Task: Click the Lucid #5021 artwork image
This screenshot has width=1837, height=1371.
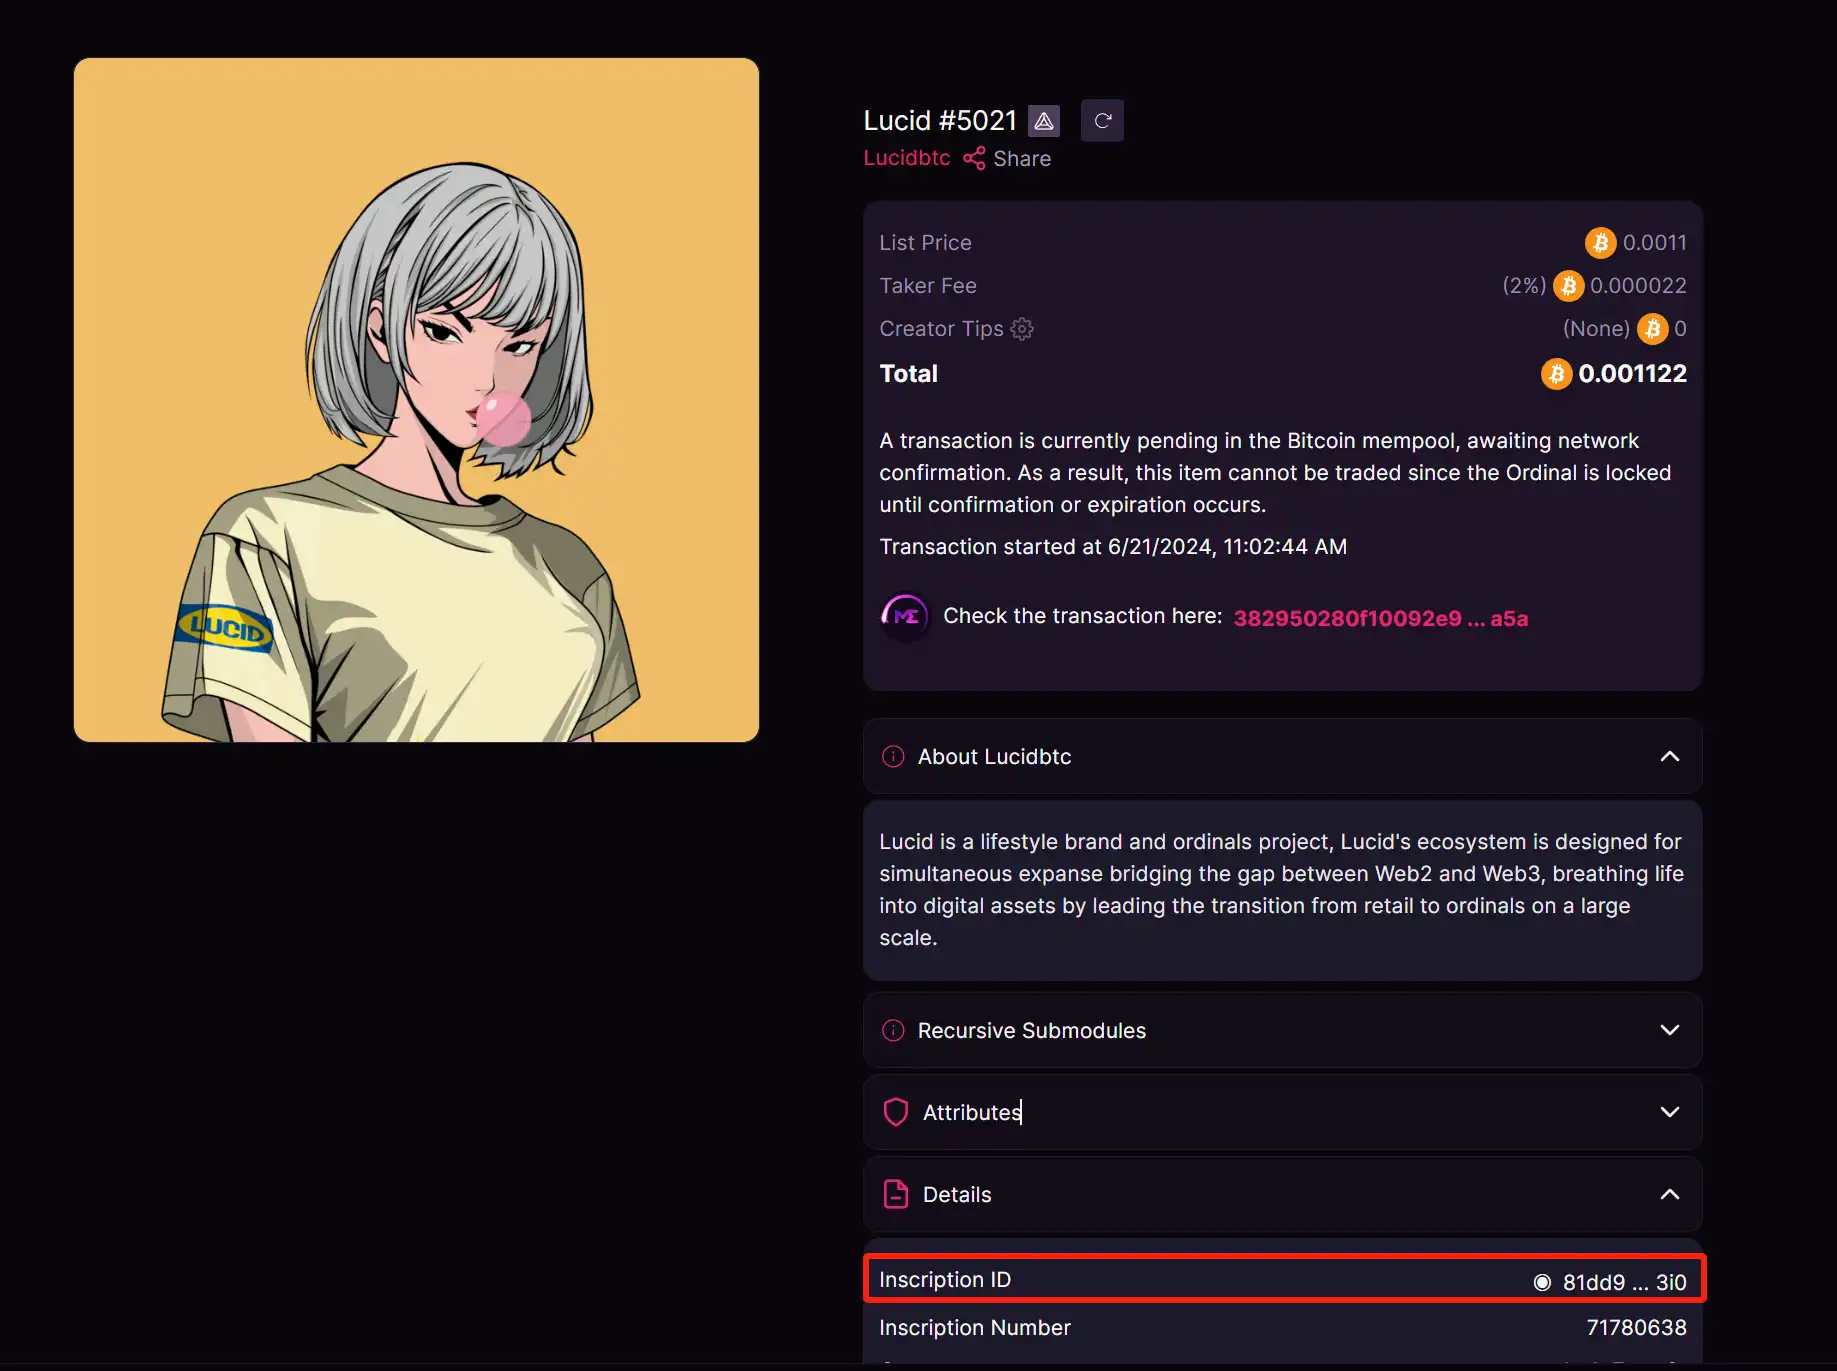Action: click(x=416, y=400)
